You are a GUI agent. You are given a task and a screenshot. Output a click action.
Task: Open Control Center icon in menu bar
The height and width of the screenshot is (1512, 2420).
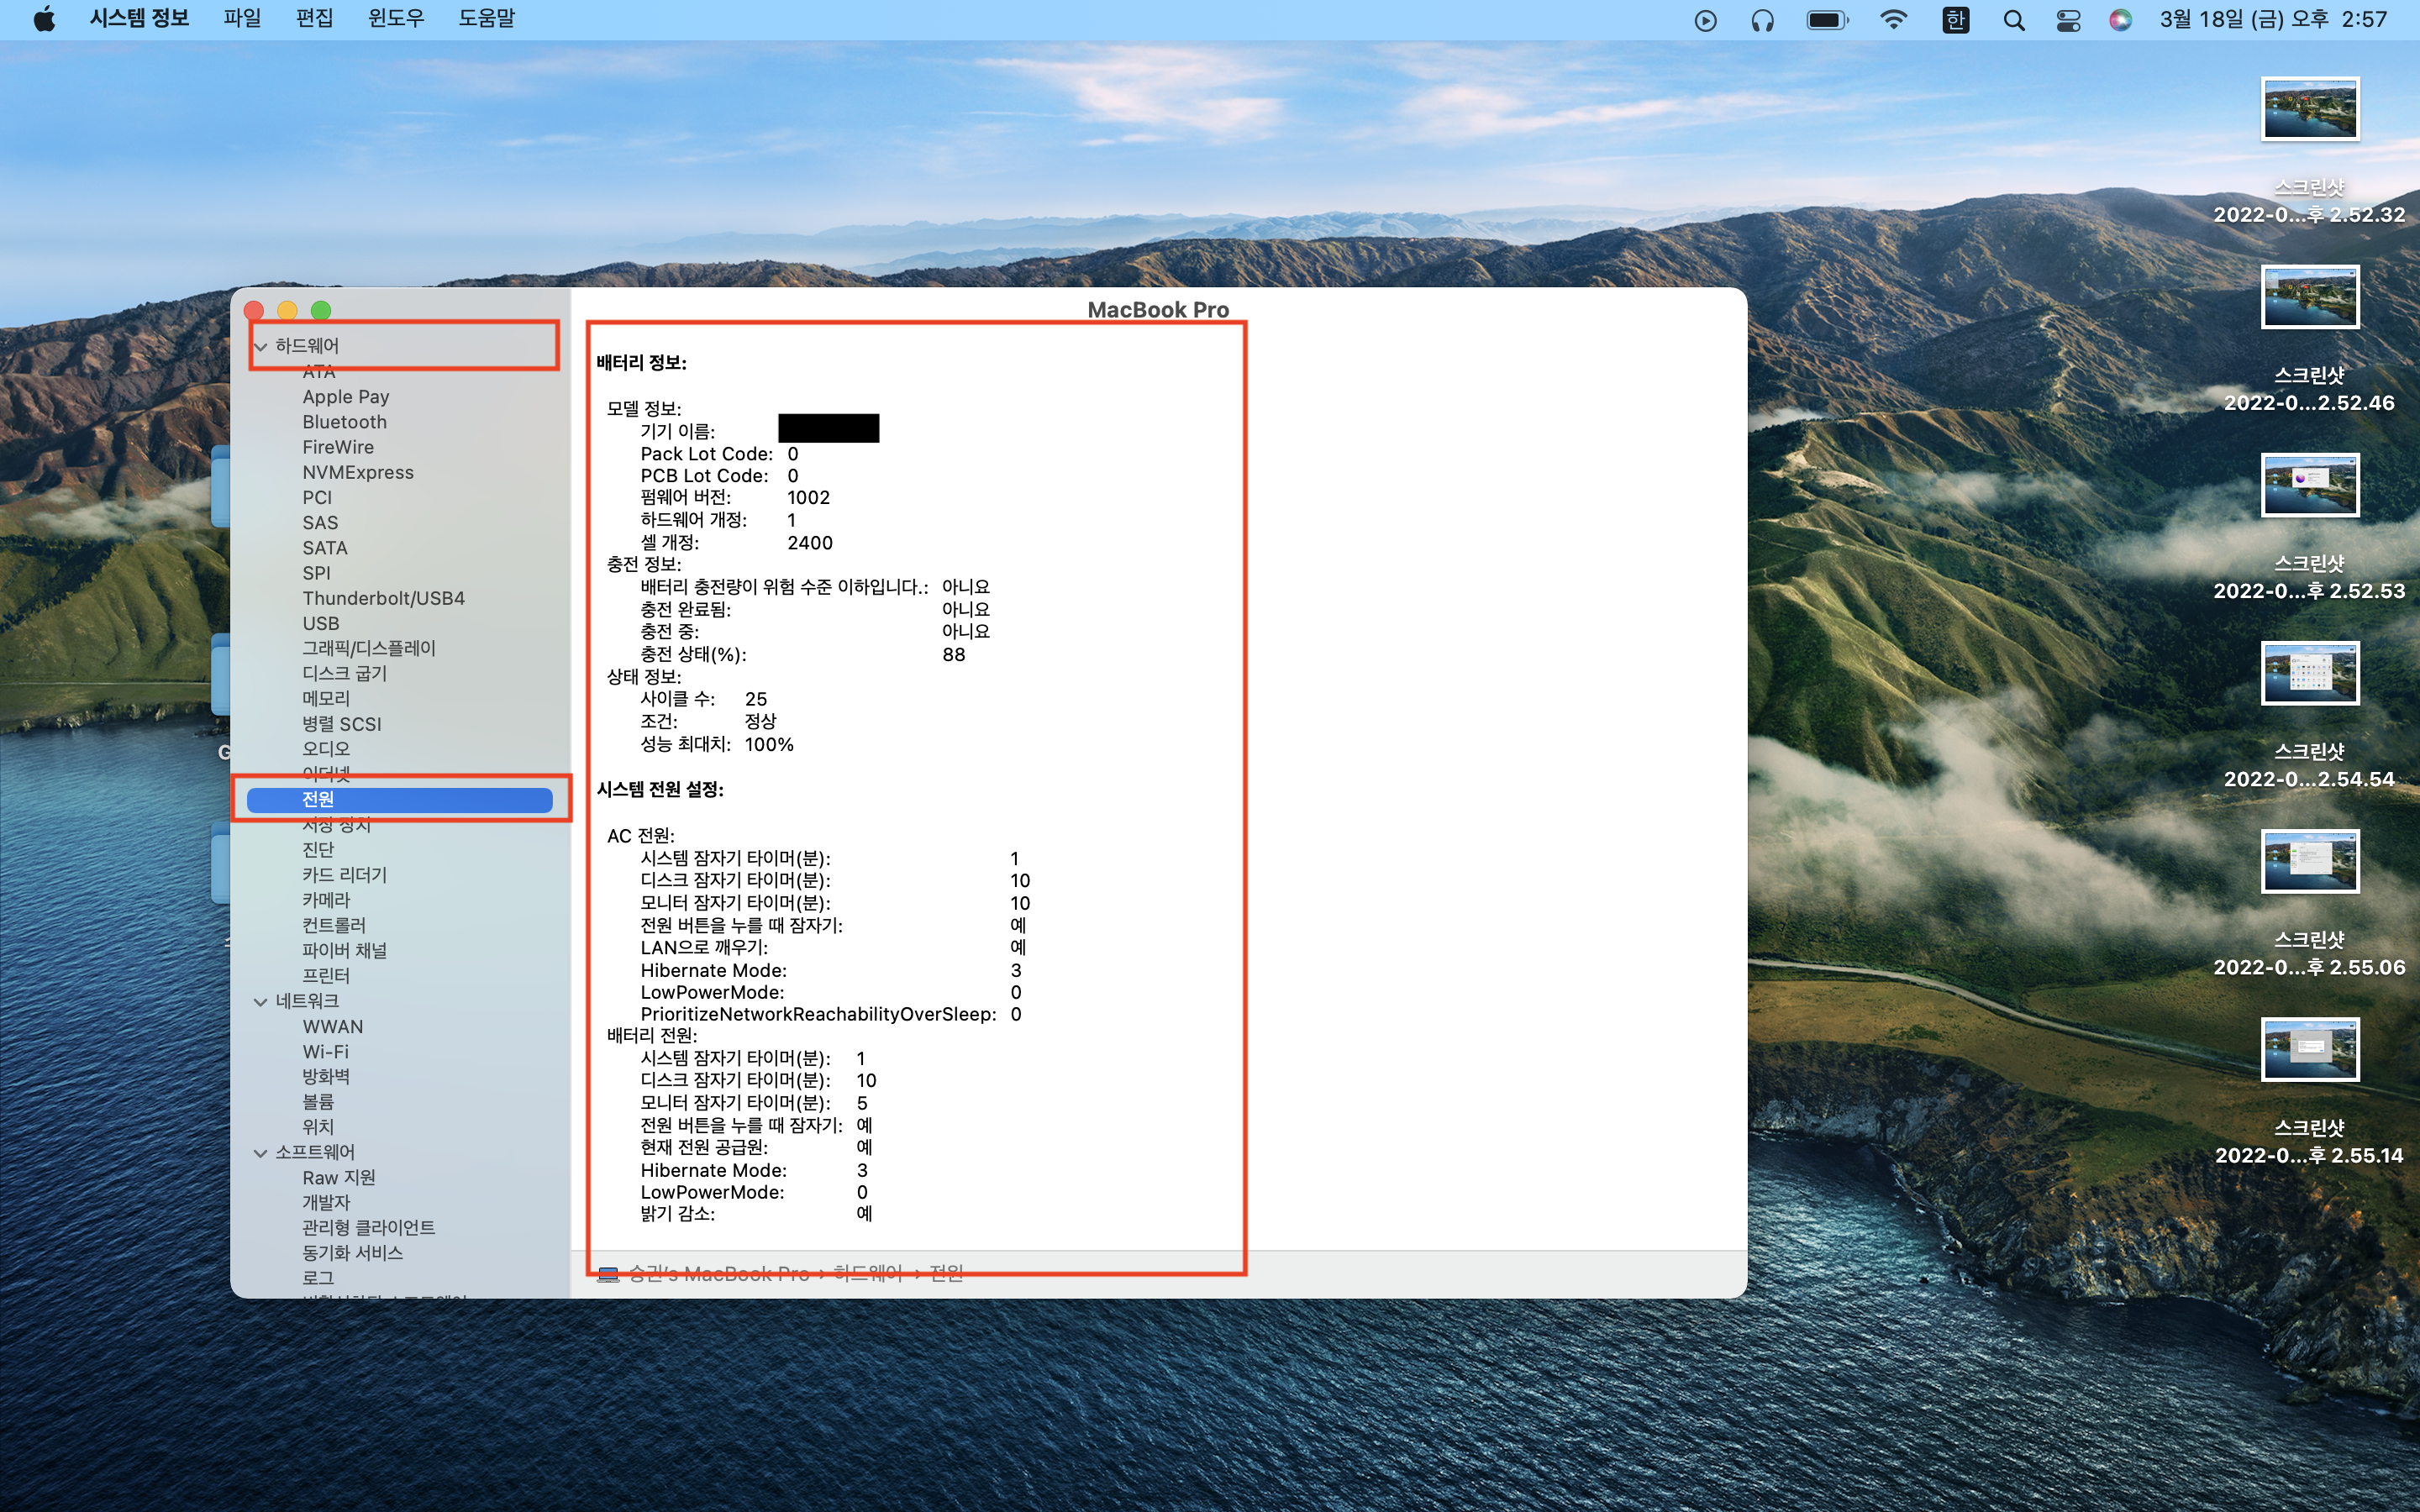click(x=2067, y=20)
